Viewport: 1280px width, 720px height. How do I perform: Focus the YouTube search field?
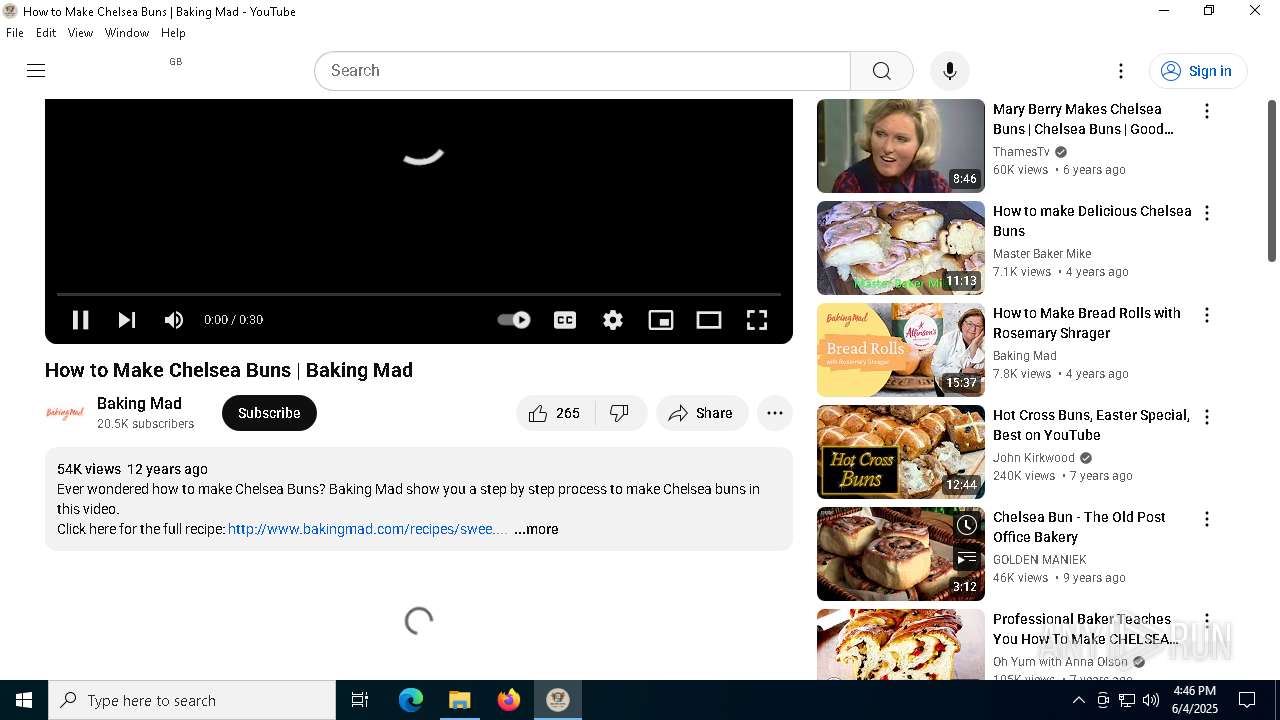[583, 71]
